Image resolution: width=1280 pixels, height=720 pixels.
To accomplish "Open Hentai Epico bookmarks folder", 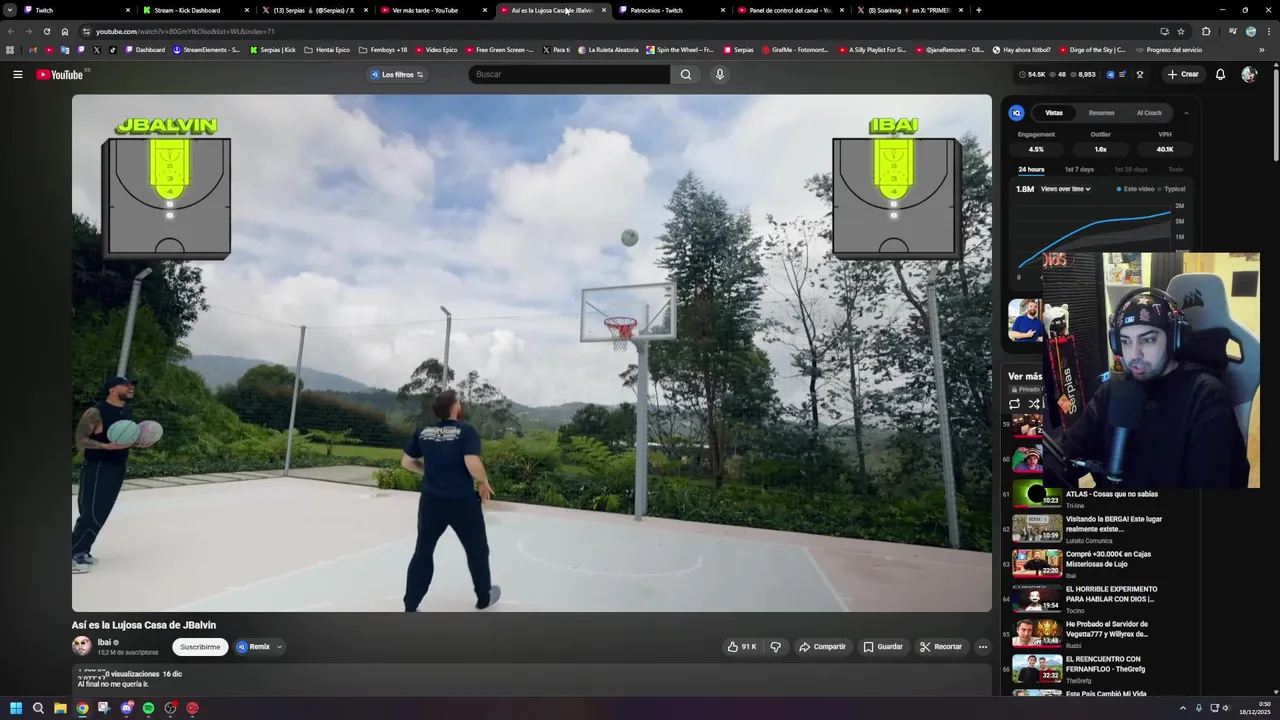I will pos(327,50).
